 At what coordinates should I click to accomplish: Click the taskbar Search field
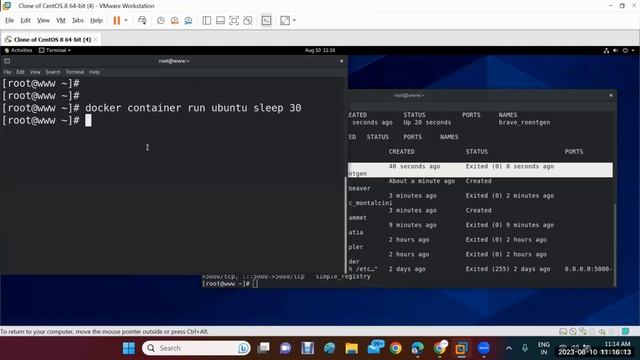196,348
